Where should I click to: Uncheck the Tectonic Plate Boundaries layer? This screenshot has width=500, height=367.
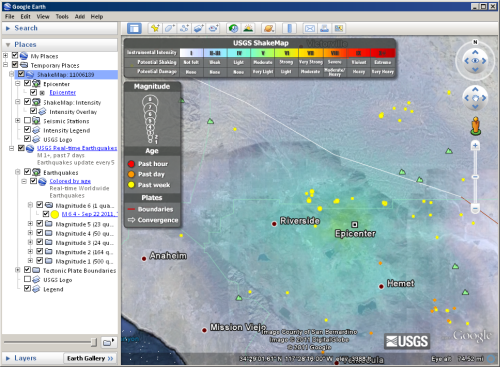pyautogui.click(x=28, y=270)
